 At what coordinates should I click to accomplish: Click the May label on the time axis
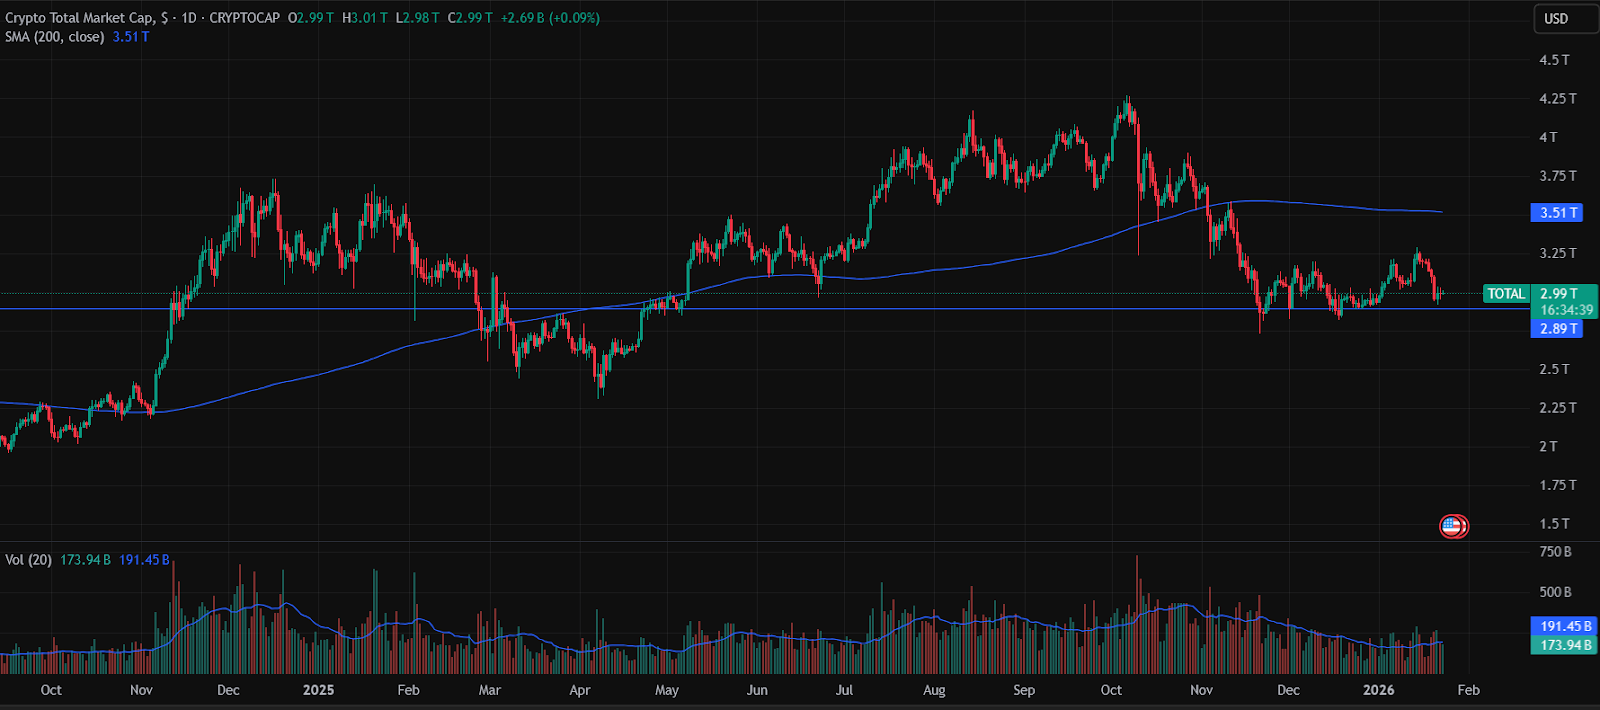pos(667,690)
